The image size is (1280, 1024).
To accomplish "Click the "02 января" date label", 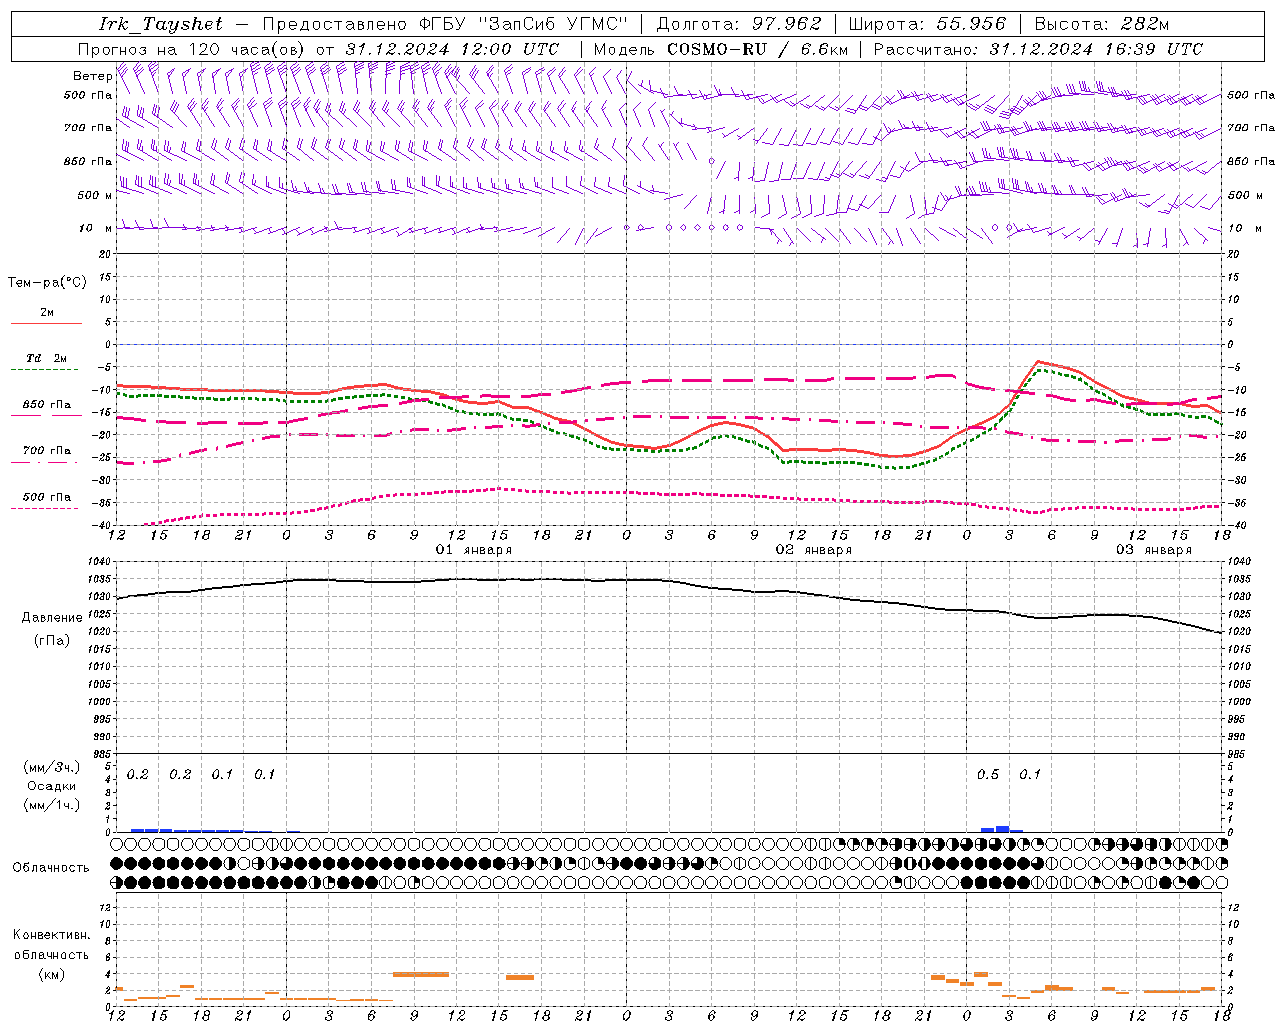I will (814, 550).
